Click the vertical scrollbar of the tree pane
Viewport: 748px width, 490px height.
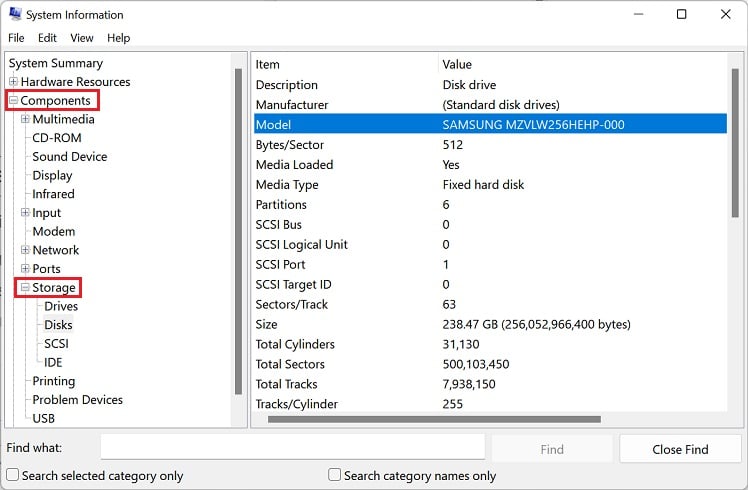pyautogui.click(x=238, y=230)
